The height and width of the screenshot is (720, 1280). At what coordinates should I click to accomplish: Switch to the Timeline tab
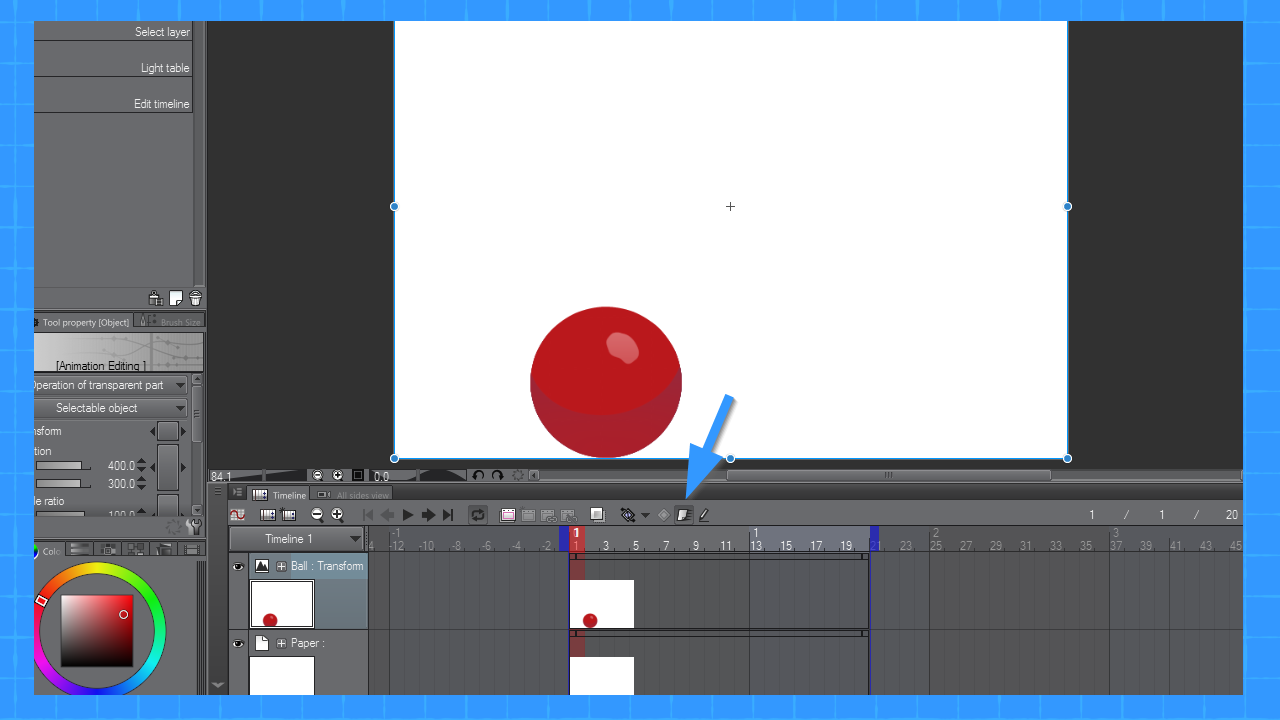[280, 494]
